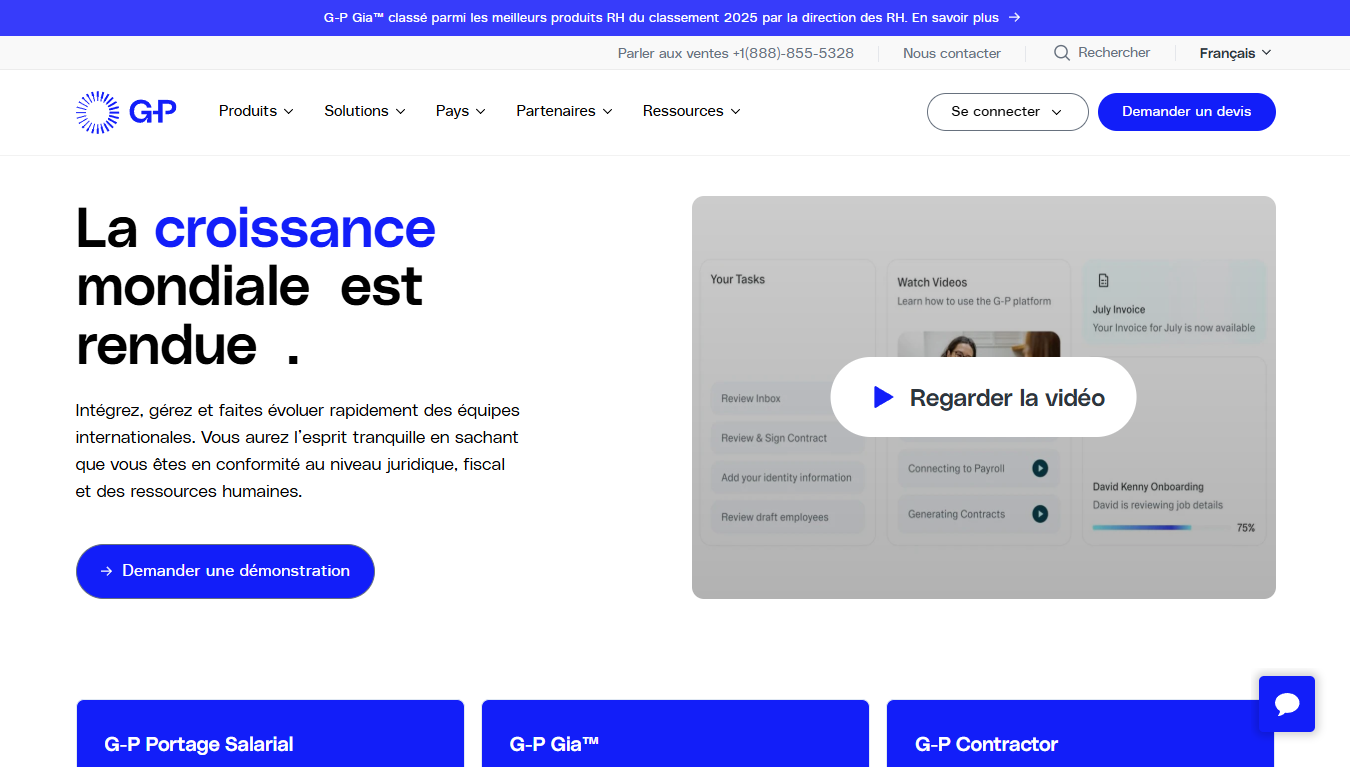Open the Pays dropdown menu
The height and width of the screenshot is (767, 1350).
pyautogui.click(x=461, y=111)
